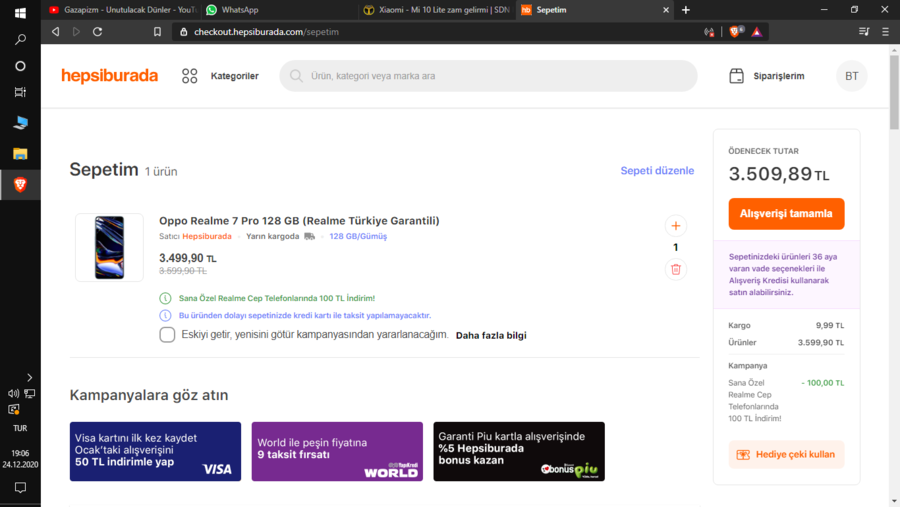Open Task View on taskbar

pos(20,92)
